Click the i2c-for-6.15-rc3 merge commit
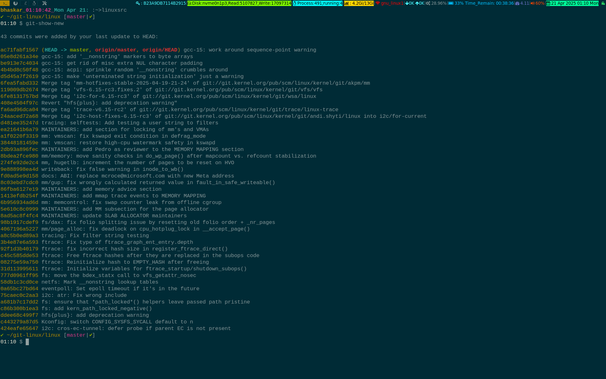606x379 pixels. click(x=158, y=96)
